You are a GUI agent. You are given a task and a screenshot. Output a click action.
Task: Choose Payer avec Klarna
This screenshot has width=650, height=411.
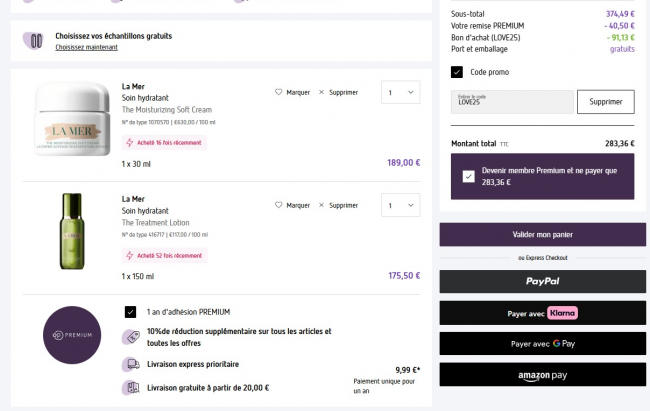542,313
